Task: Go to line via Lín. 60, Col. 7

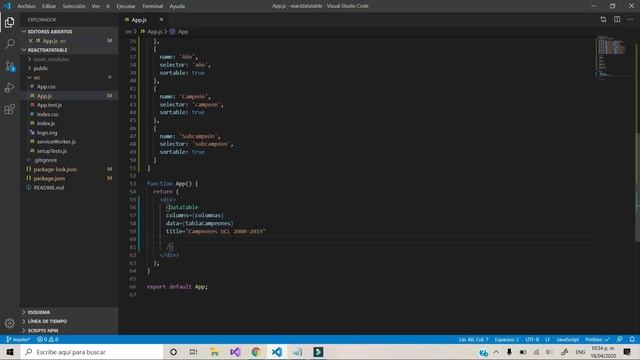Action: [473, 340]
